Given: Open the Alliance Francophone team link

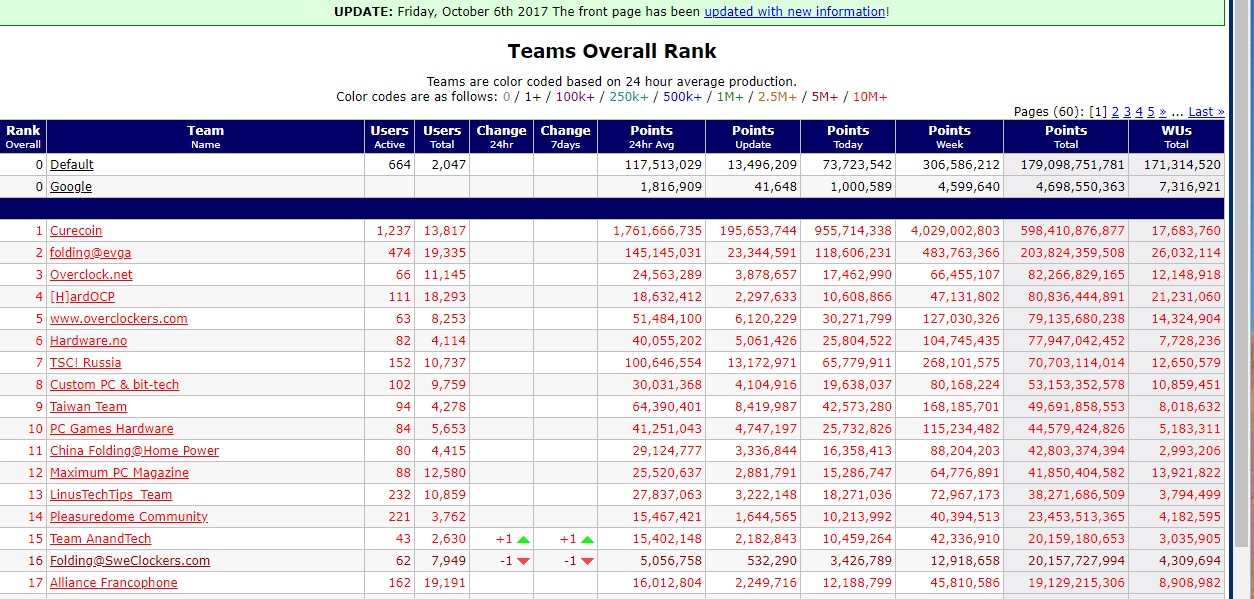Looking at the screenshot, I should 114,583.
